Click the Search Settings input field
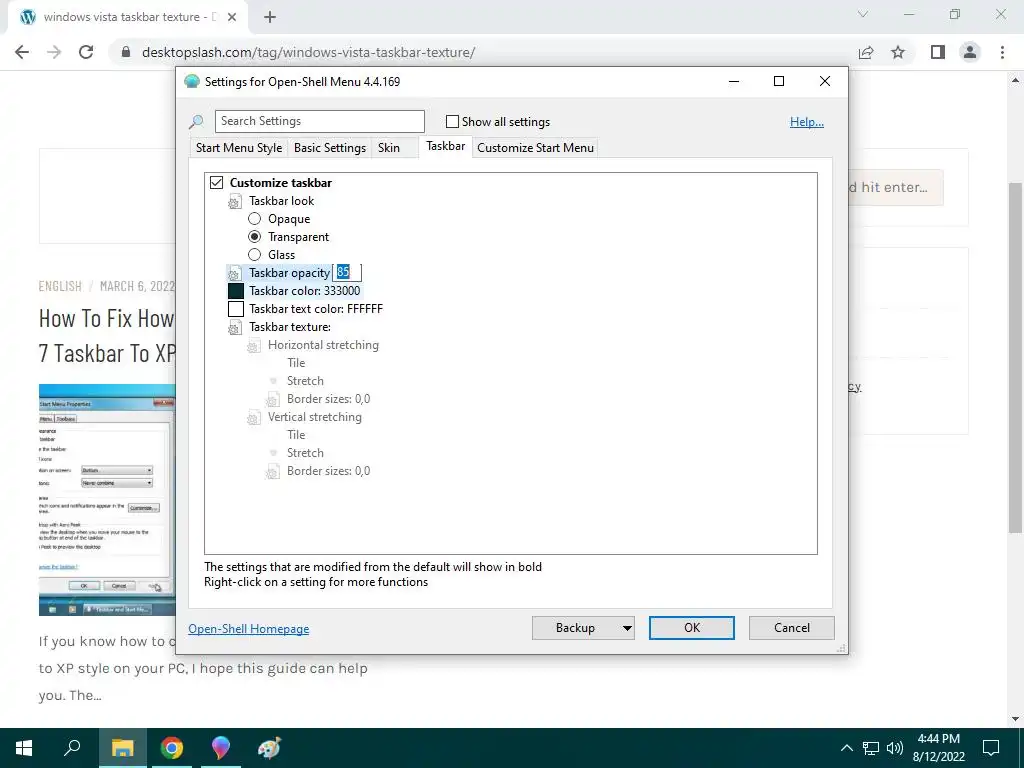The width and height of the screenshot is (1024, 768). [319, 121]
